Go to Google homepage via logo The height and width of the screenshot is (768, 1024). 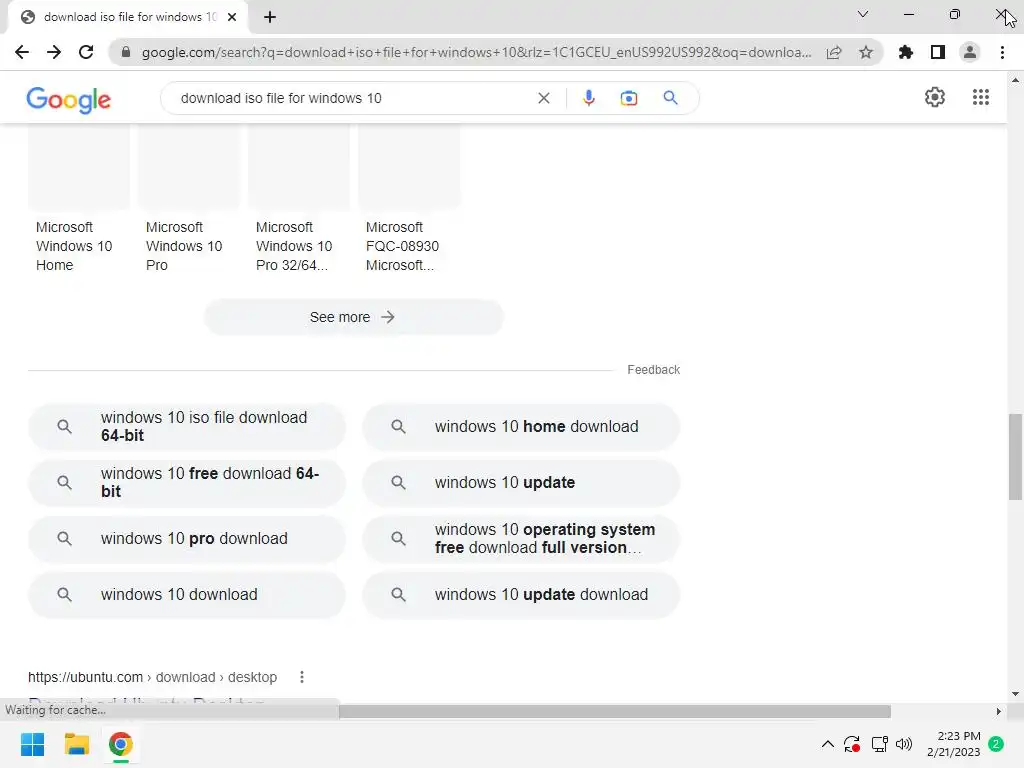[69, 99]
